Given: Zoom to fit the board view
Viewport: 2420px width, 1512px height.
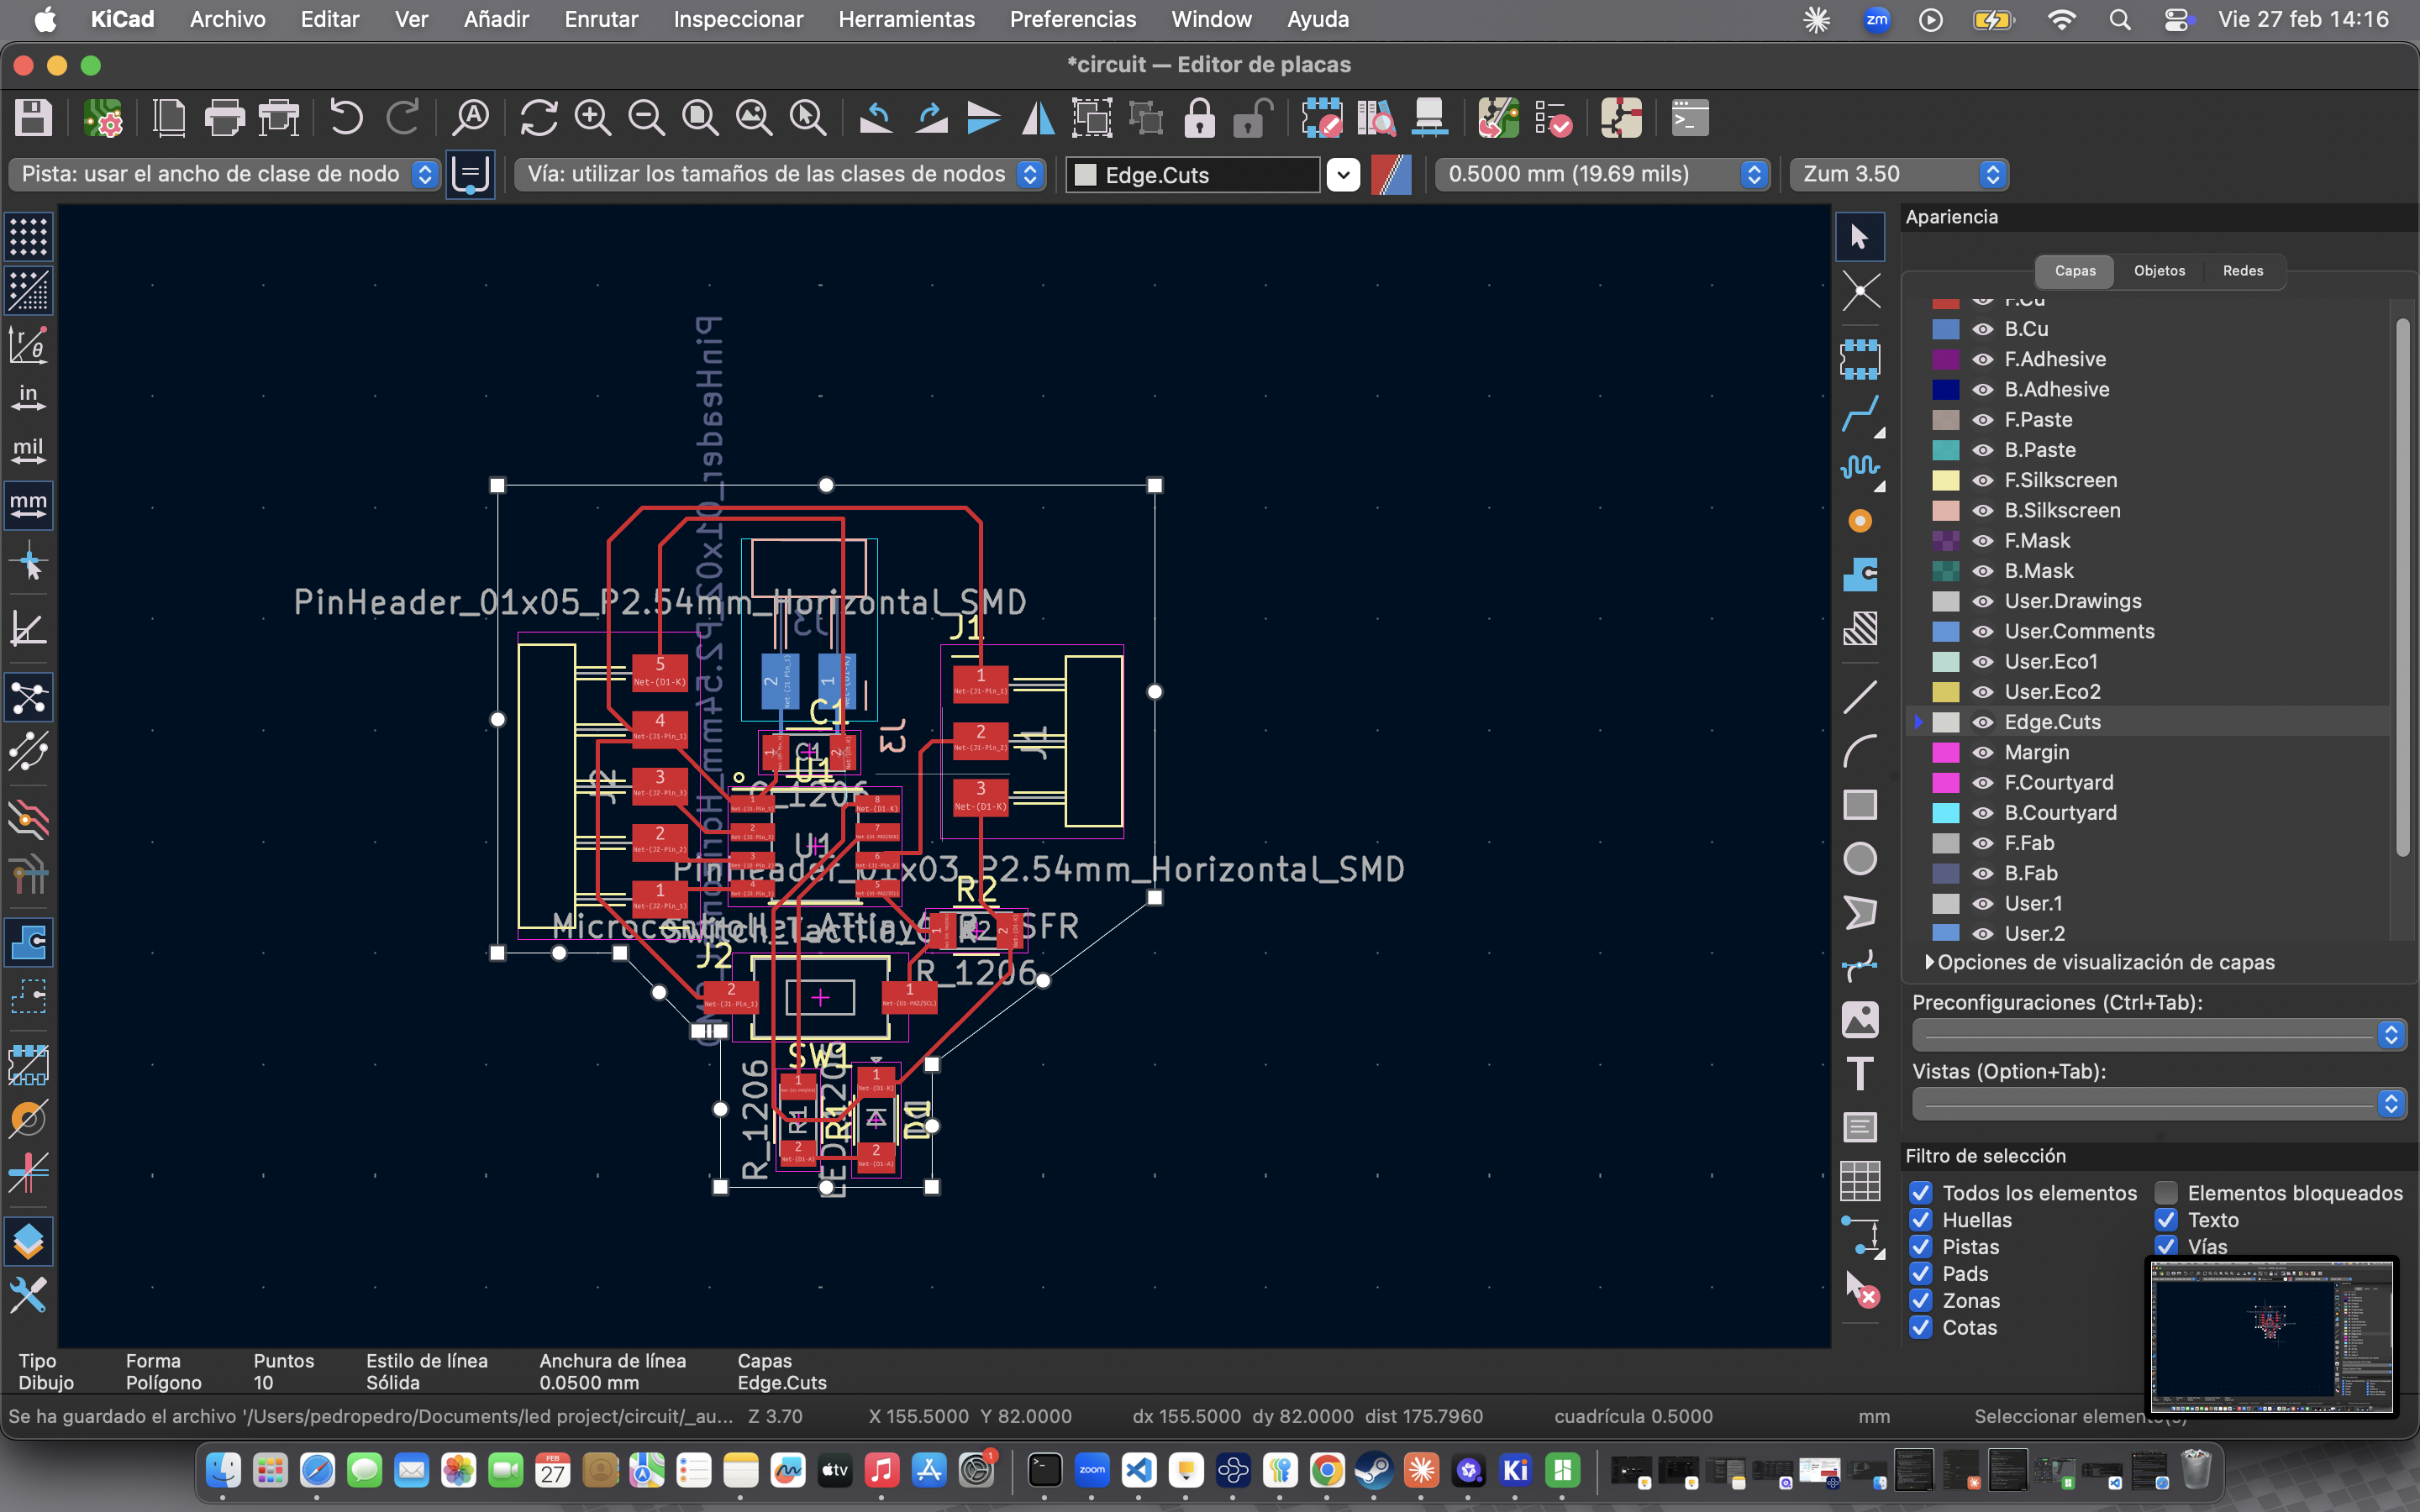Looking at the screenshot, I should (700, 117).
